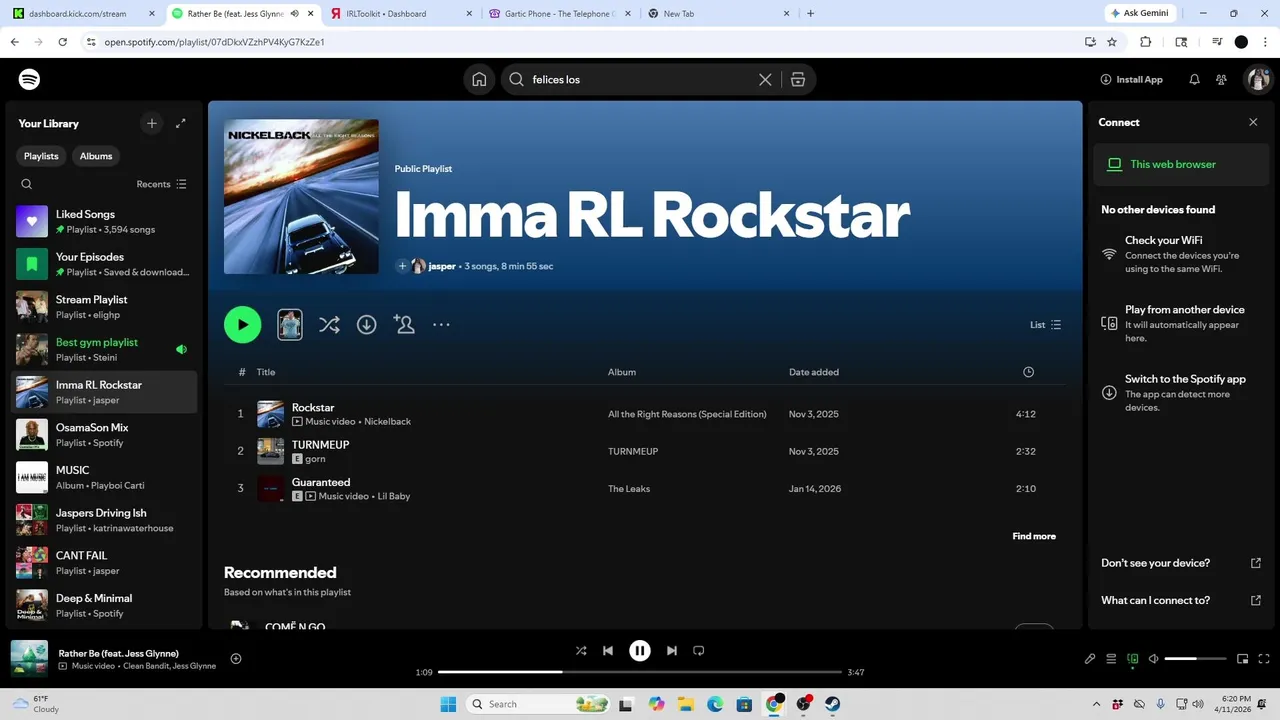Open Jaspers Driving Ish playlist

click(x=104, y=520)
